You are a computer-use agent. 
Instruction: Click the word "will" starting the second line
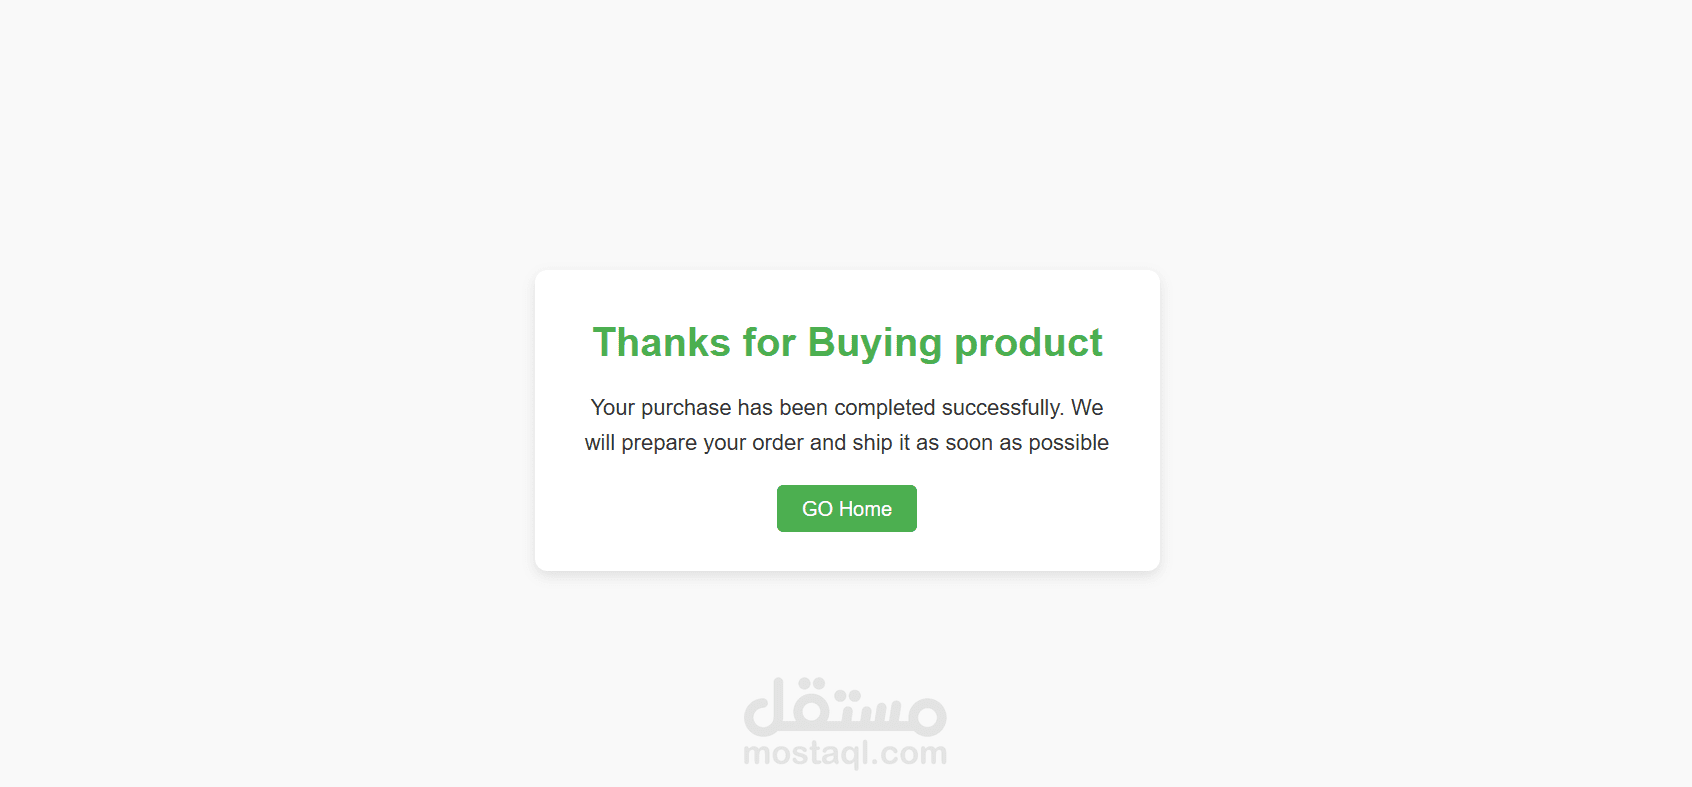pos(600,442)
